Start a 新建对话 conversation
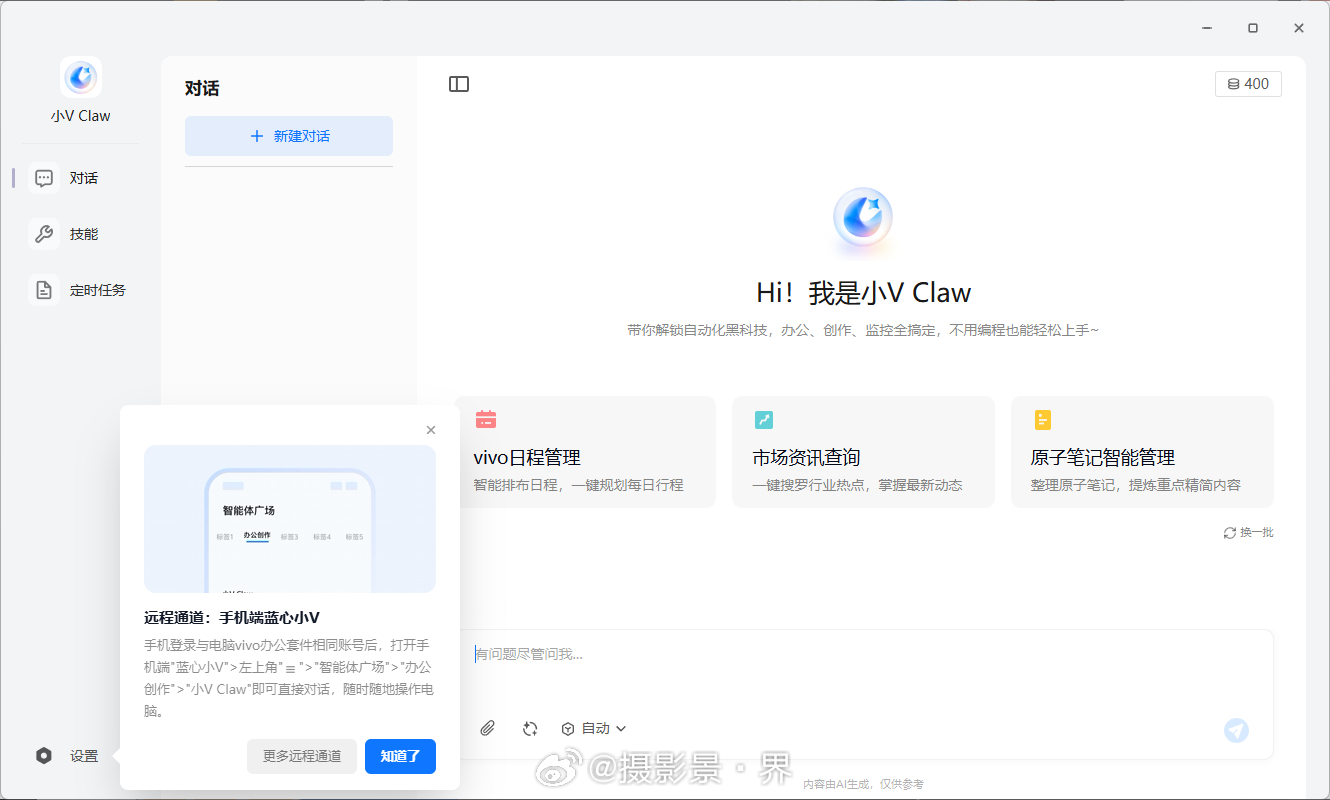The image size is (1330, 800). (289, 136)
